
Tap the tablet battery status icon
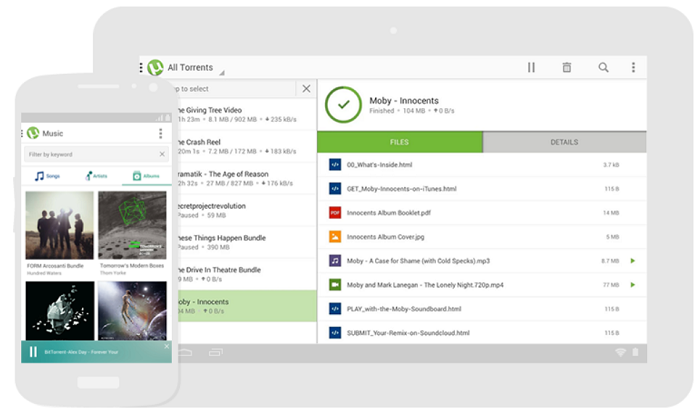(635, 352)
